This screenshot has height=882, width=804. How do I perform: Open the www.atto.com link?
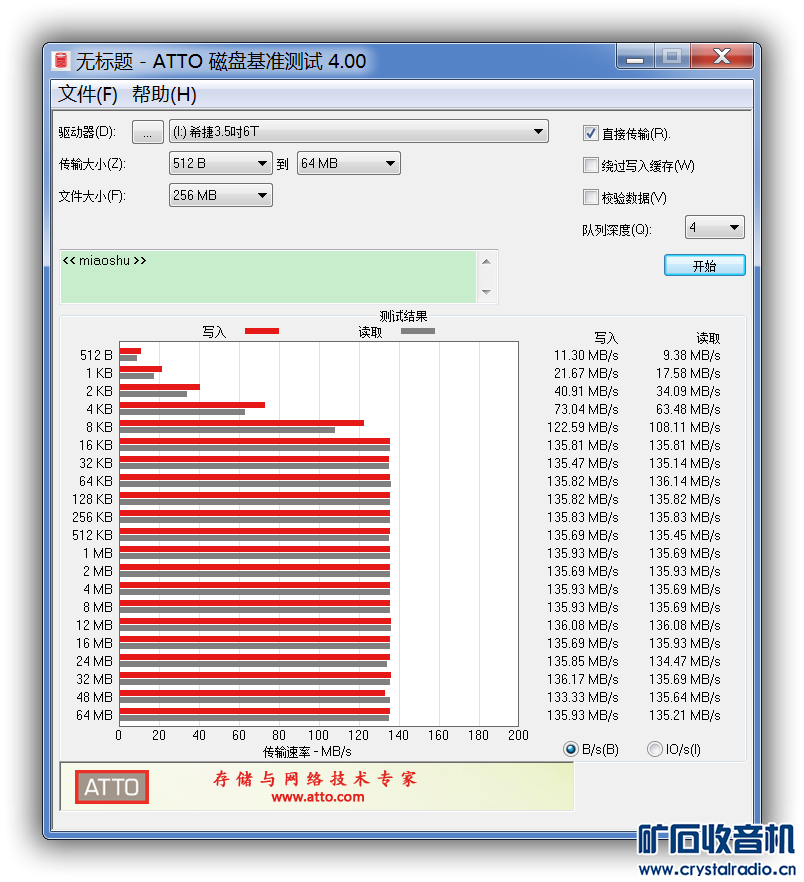point(317,797)
